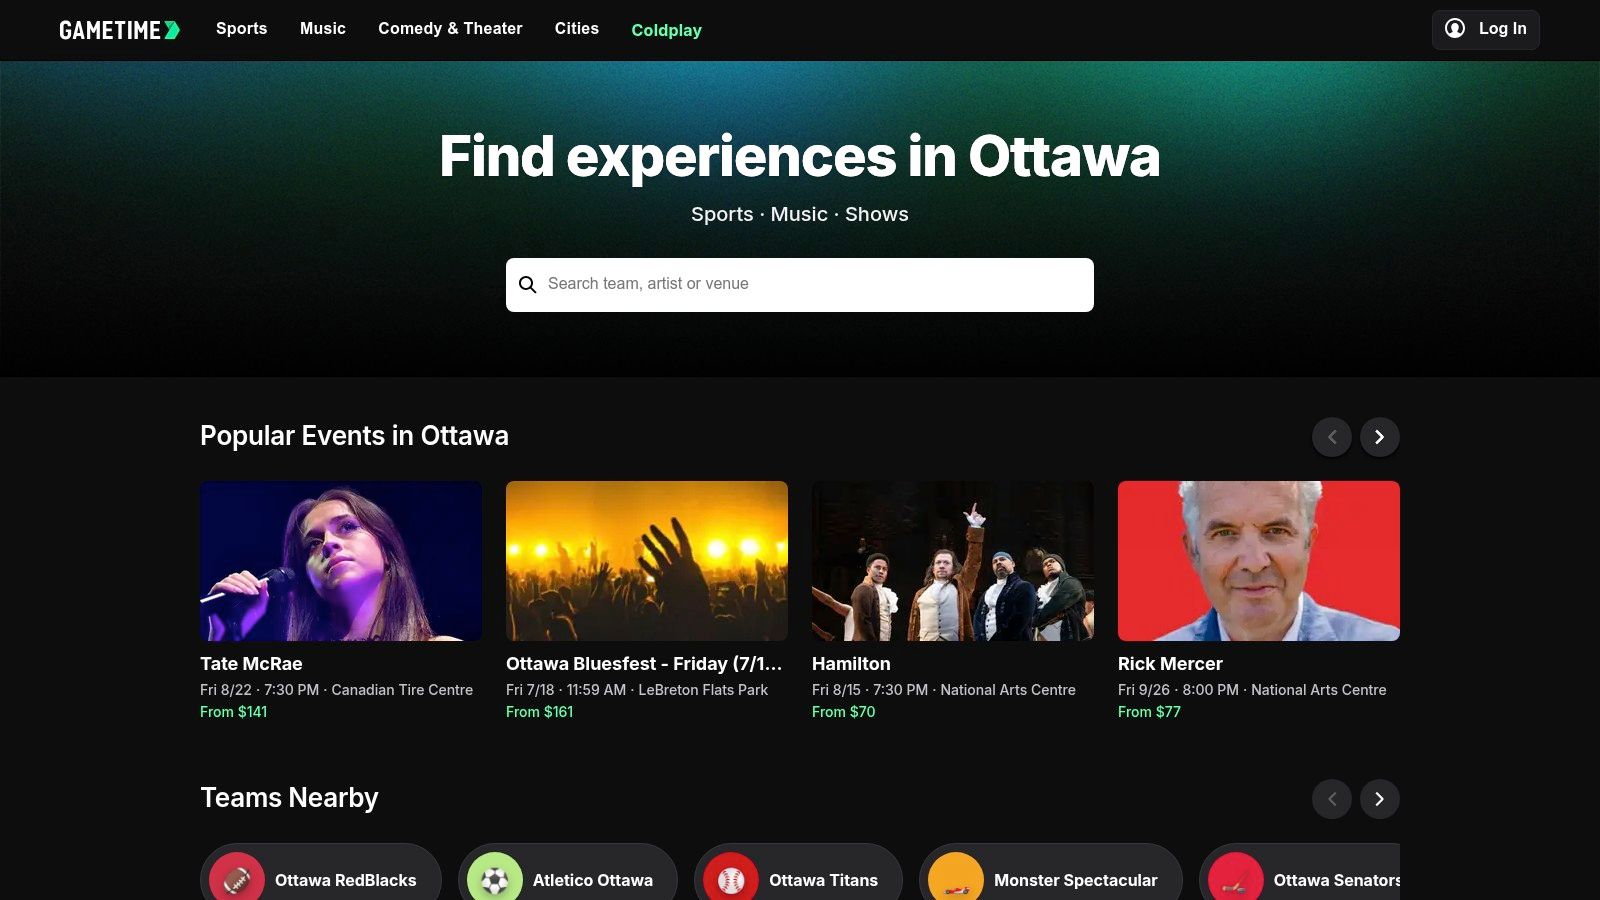Open the Music menu
1600x900 pixels.
[x=323, y=29]
